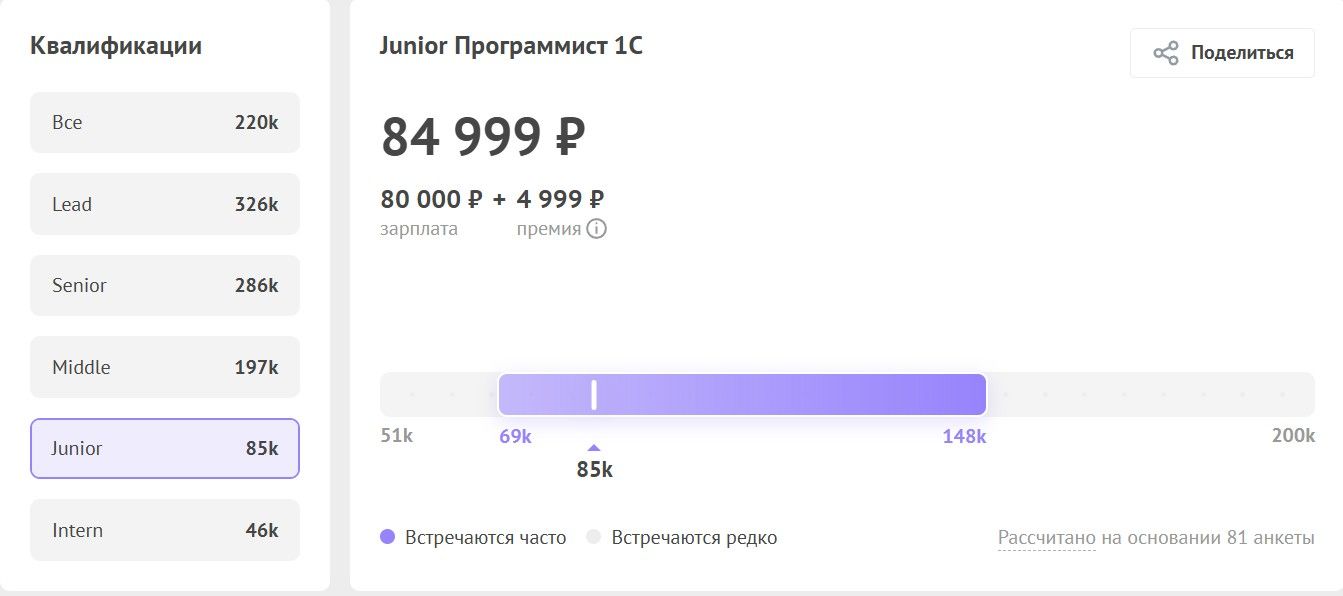This screenshot has width=1343, height=596.
Task: Select the highlighted Junior 85k item
Action: (165, 448)
